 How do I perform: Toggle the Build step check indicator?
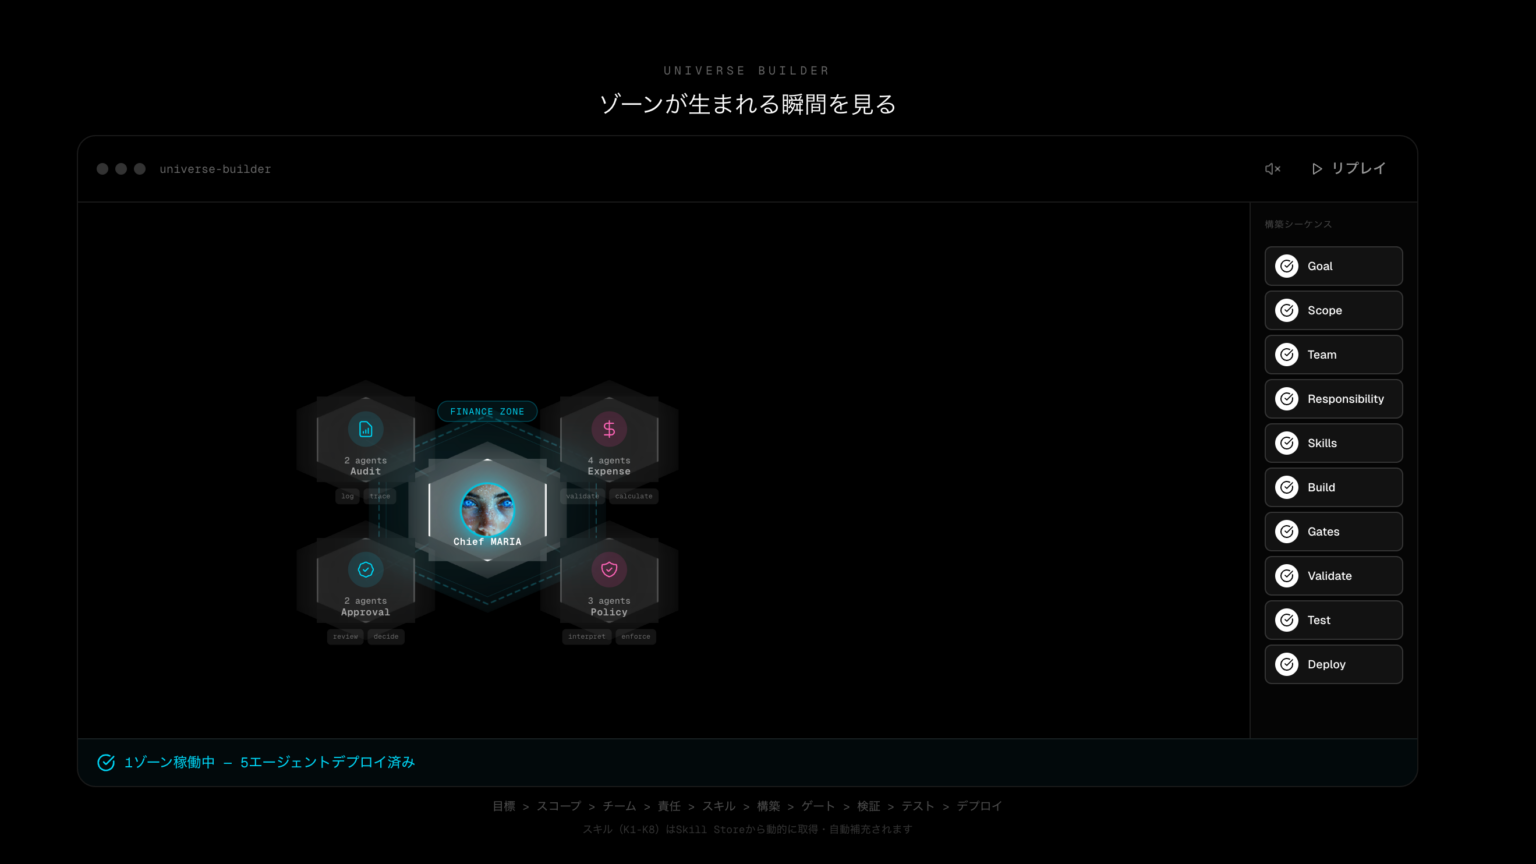(x=1287, y=487)
